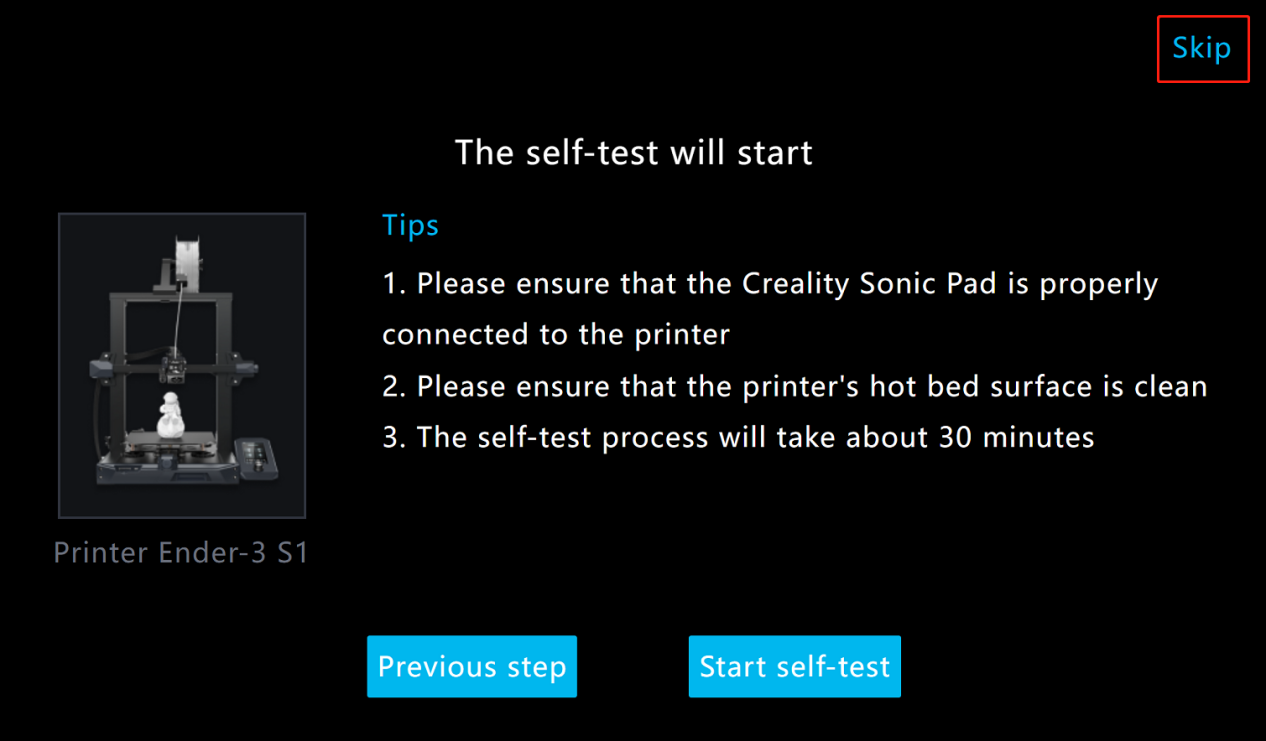
Task: Click the Skip link
Action: click(x=1202, y=49)
